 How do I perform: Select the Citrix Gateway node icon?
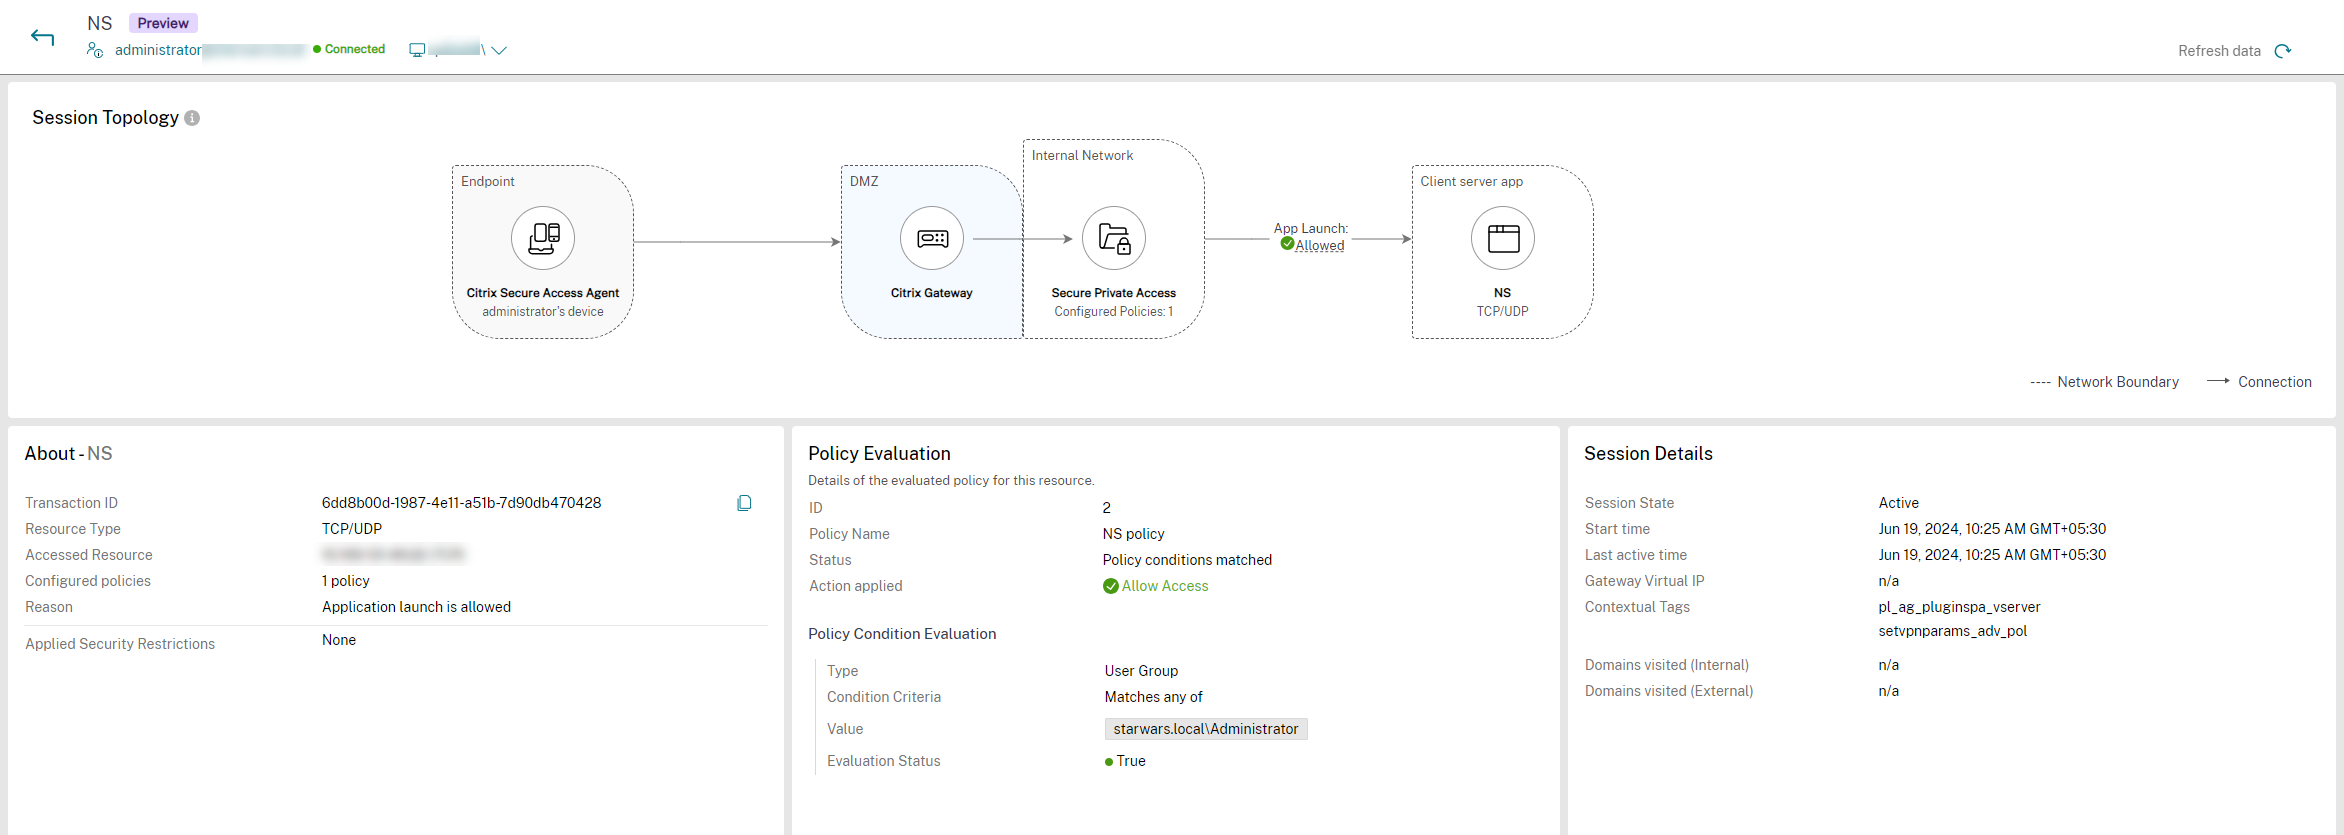(x=932, y=238)
